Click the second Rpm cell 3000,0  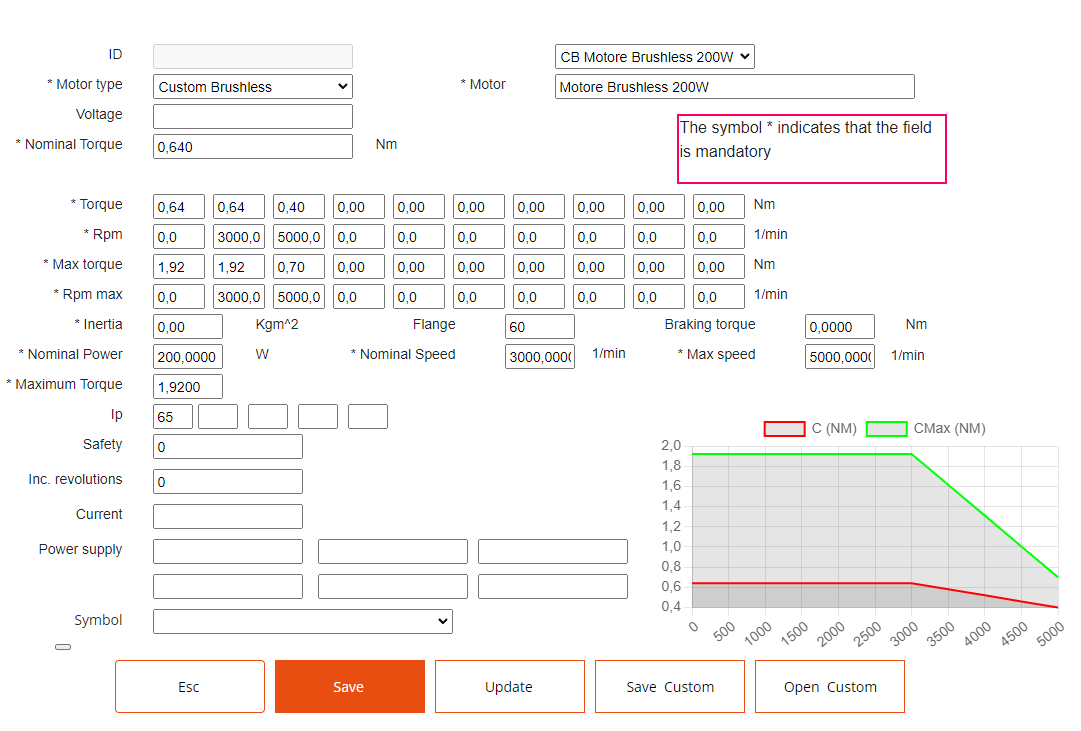pyautogui.click(x=239, y=237)
